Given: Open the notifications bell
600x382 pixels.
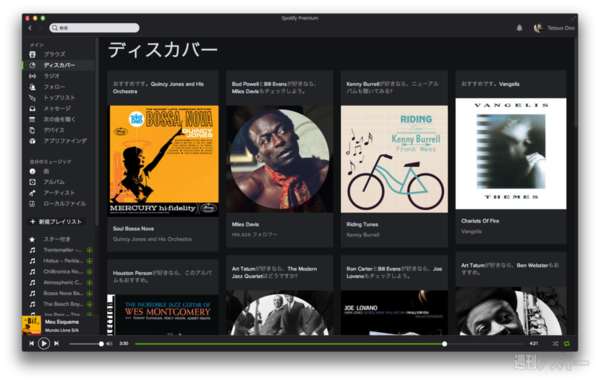Looking at the screenshot, I should (519, 28).
